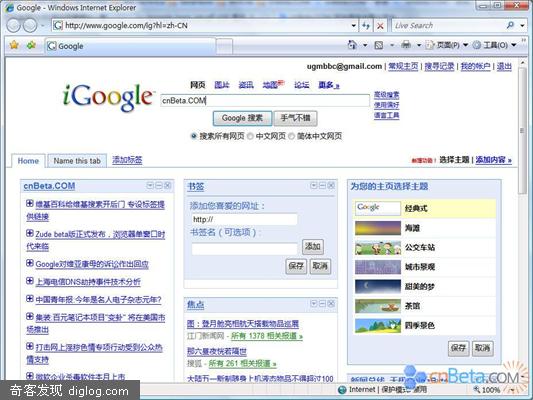Viewport: 533px width, 400px height.
Task: Open the 图片 images search link
Action: pos(222,85)
